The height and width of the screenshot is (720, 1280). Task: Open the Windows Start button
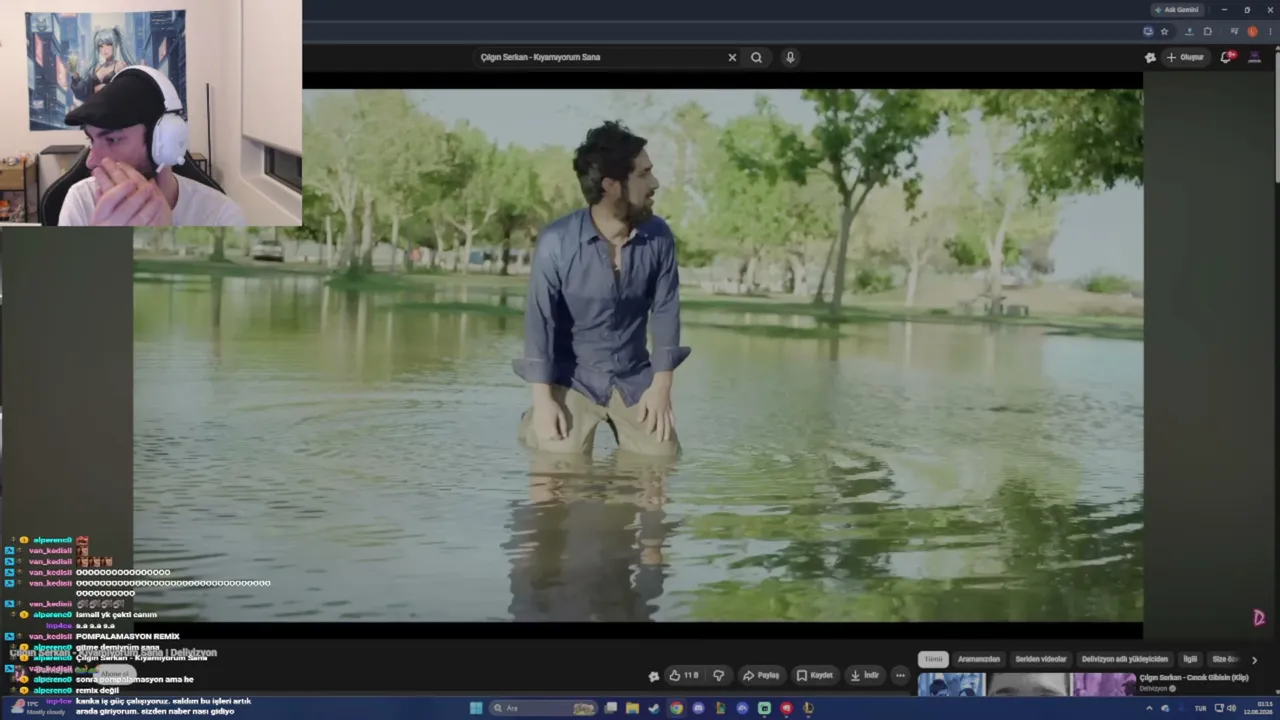pyautogui.click(x=476, y=708)
